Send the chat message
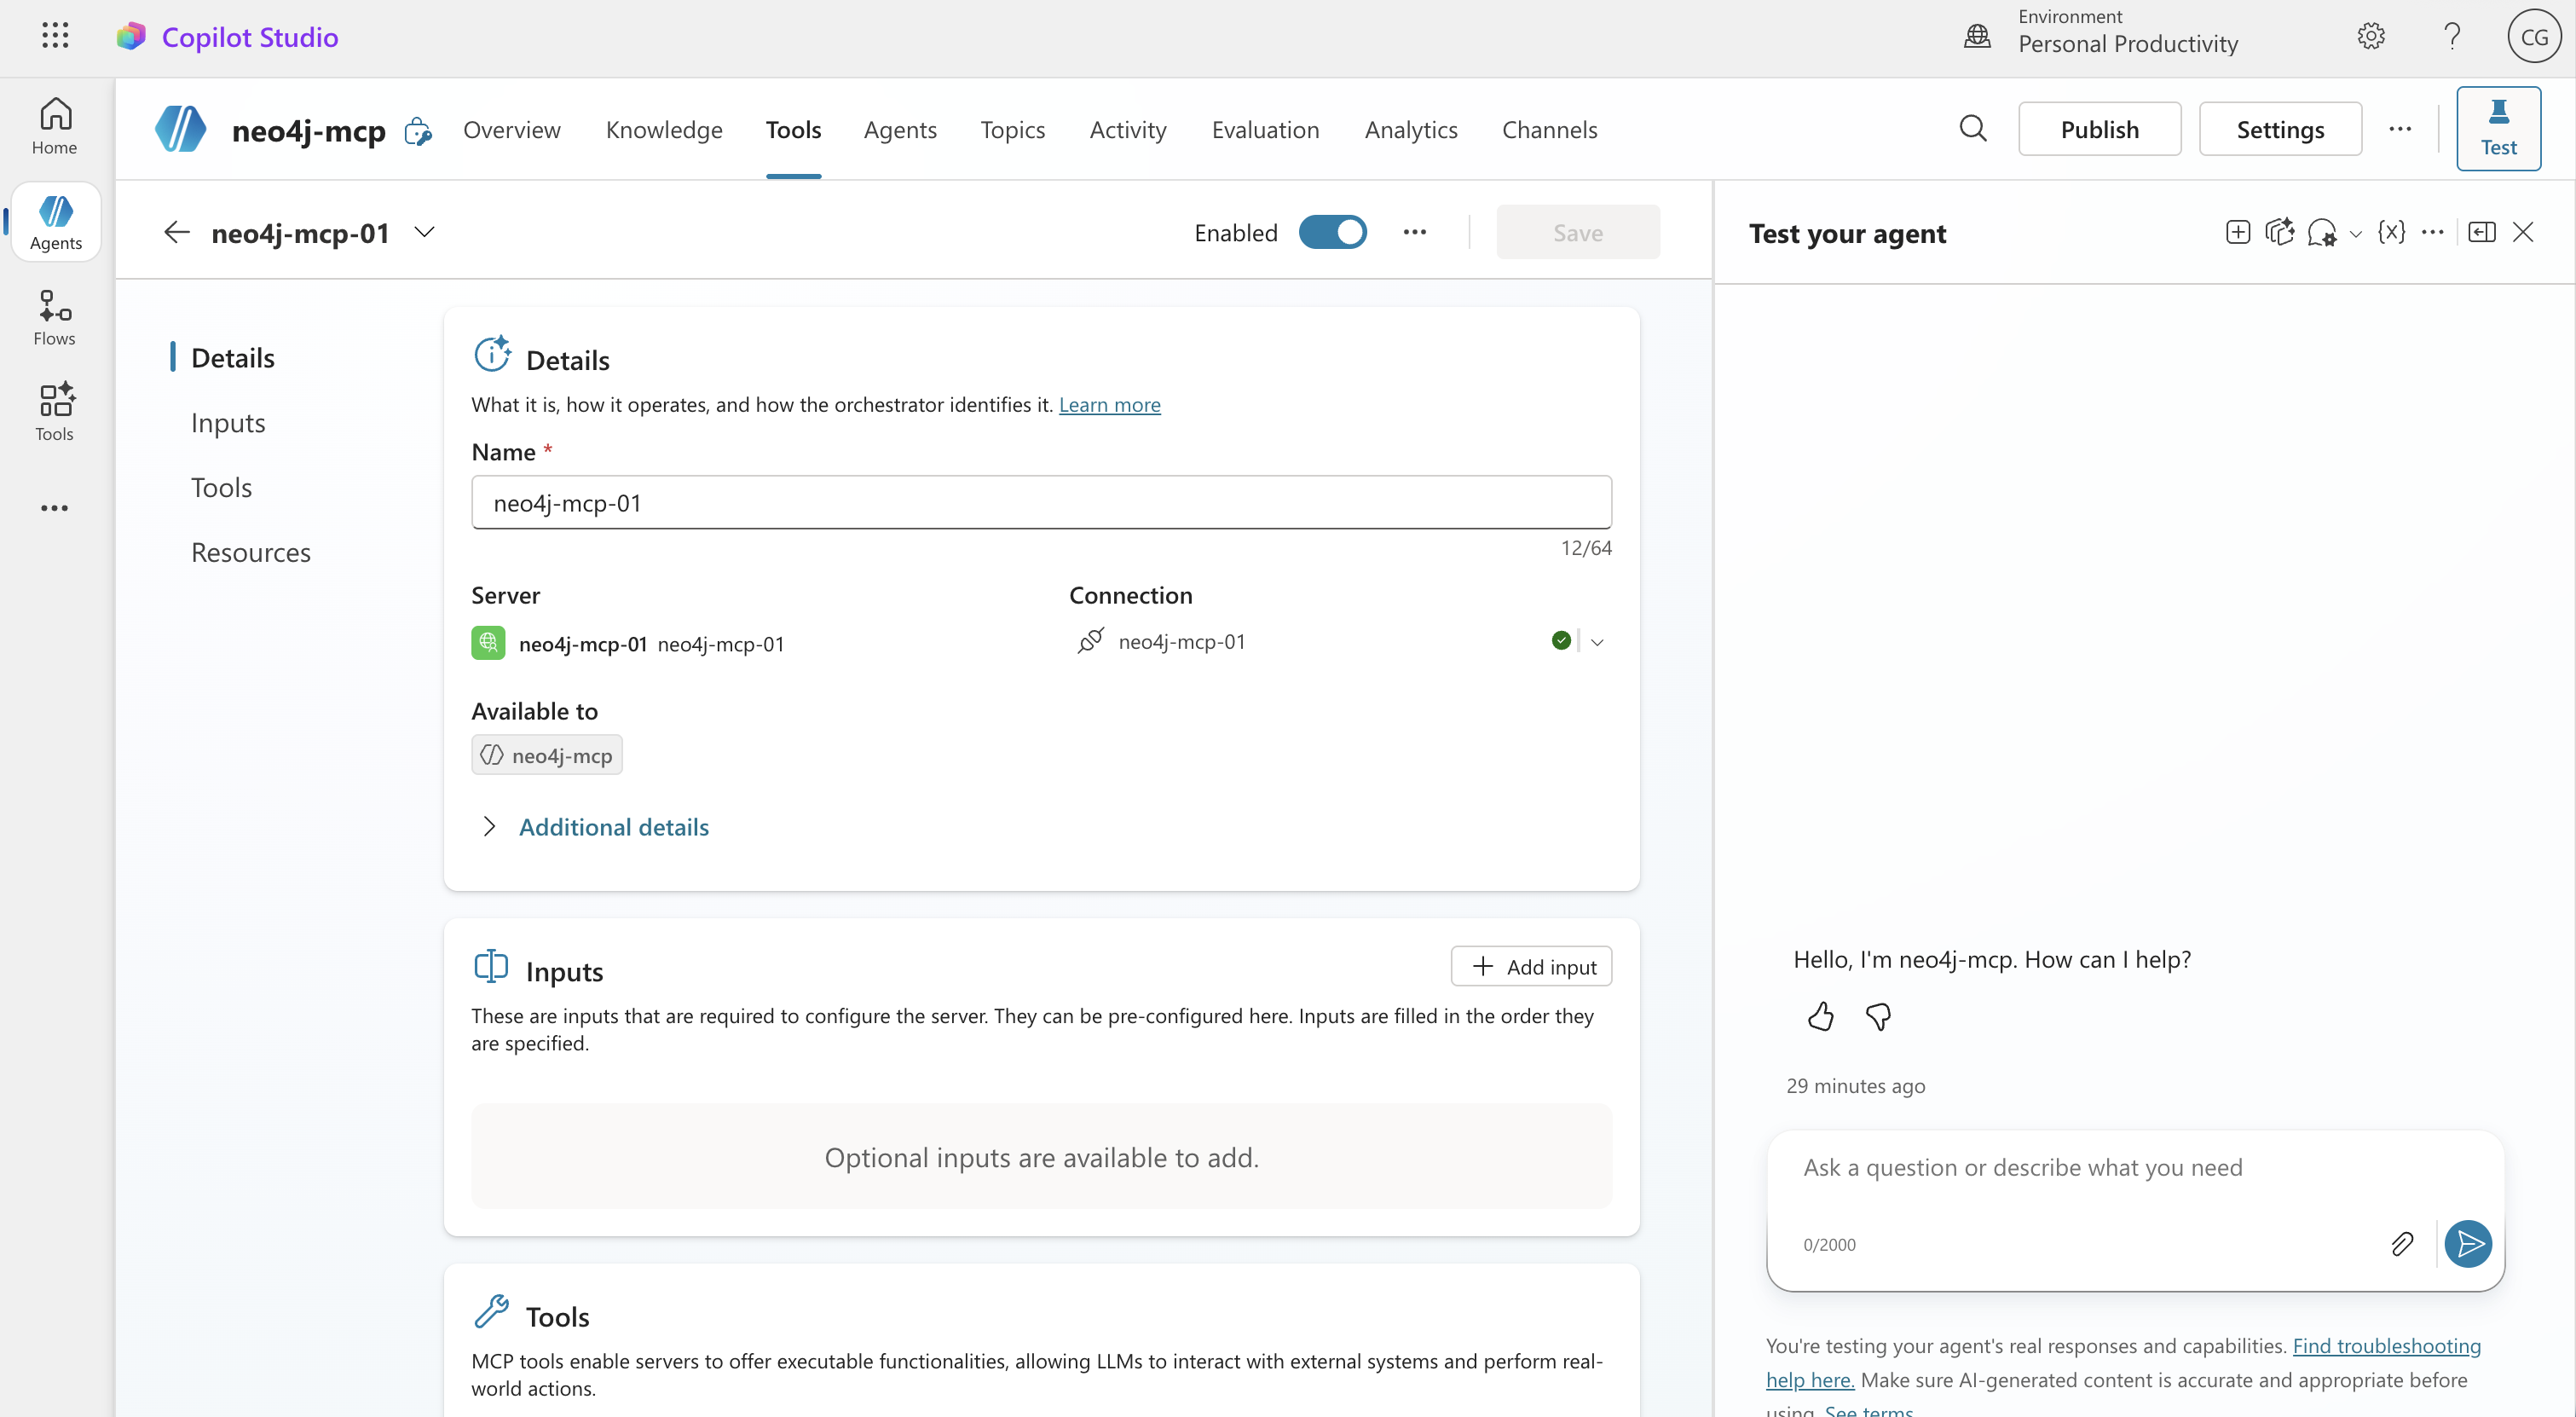 tap(2467, 1244)
